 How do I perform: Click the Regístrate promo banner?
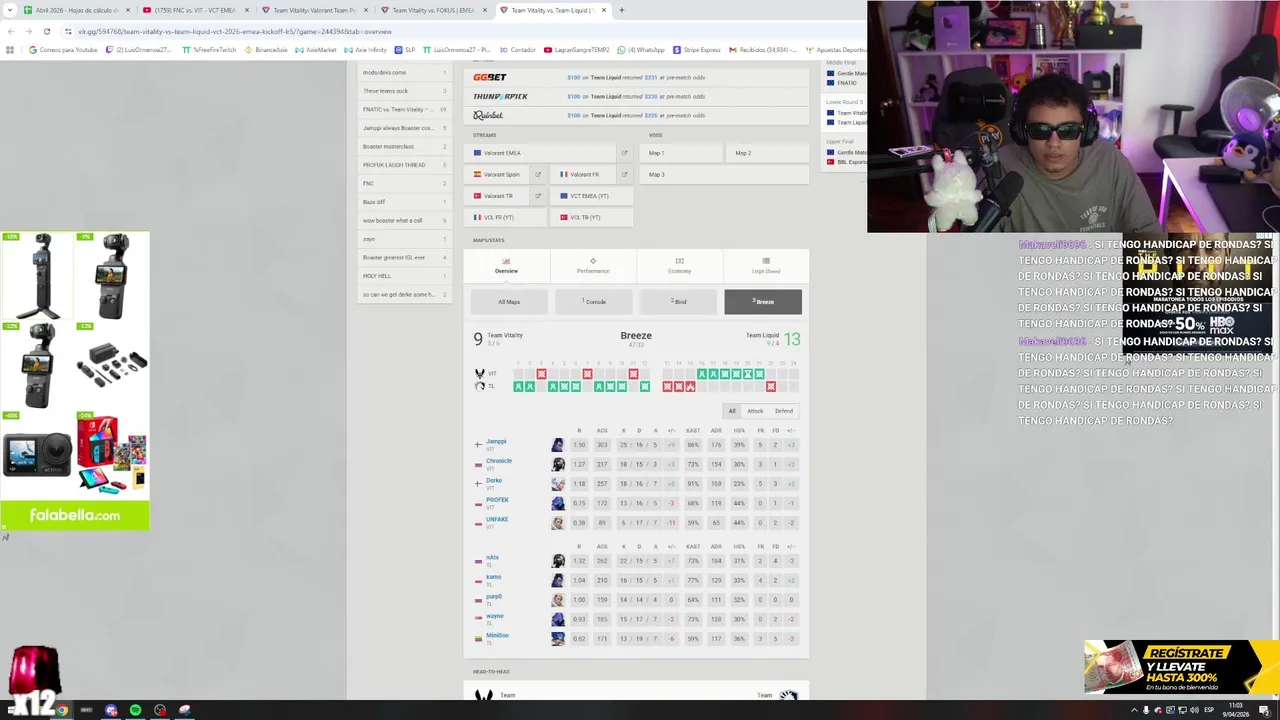[x=1182, y=667]
